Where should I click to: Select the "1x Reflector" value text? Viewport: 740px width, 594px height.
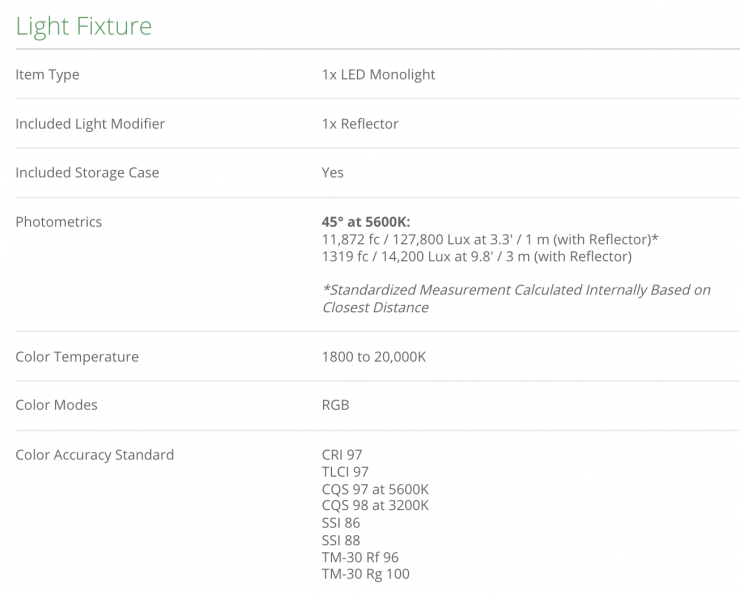coord(360,124)
